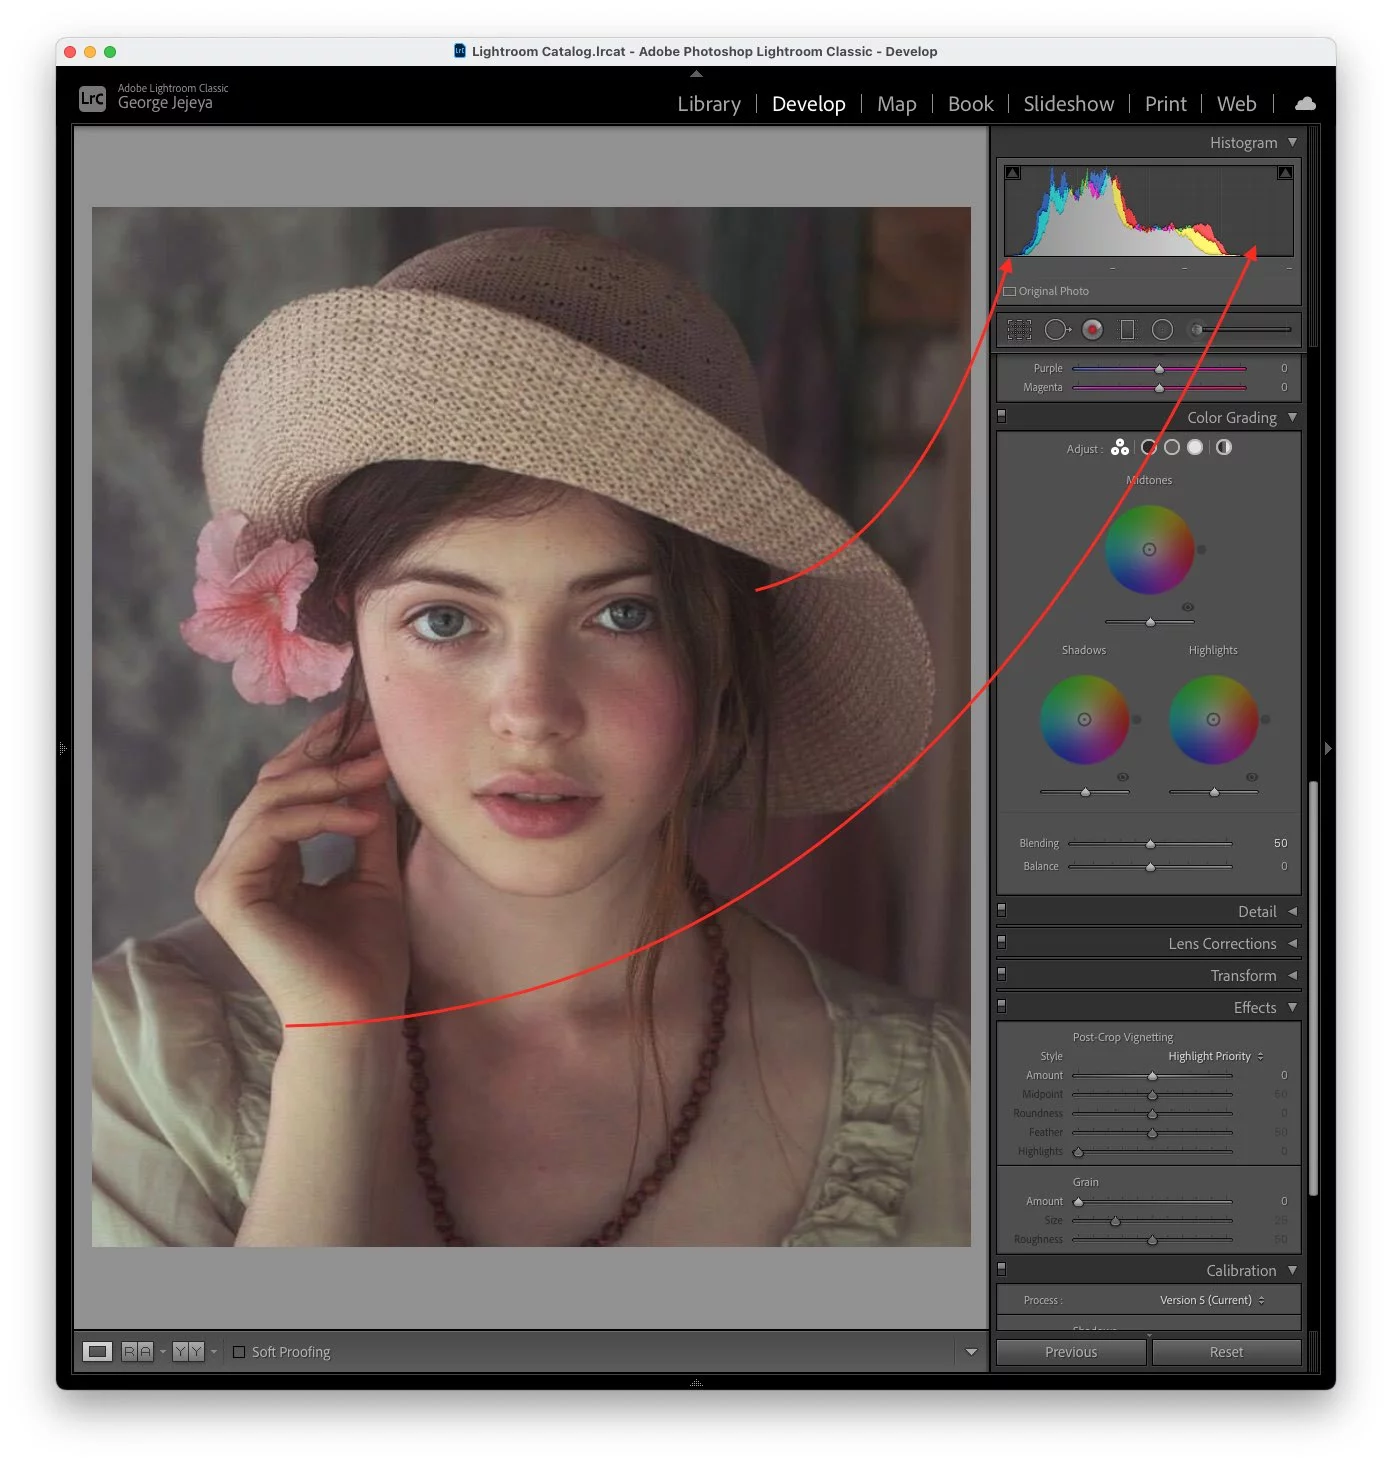Click the Reset button
This screenshot has height=1464, width=1392.
point(1226,1352)
